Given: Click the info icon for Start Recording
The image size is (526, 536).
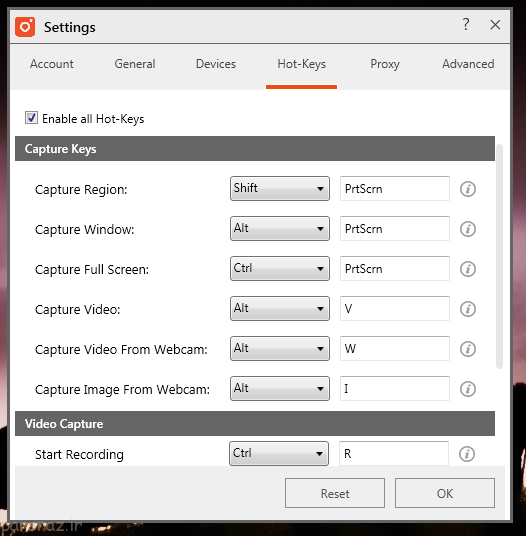Looking at the screenshot, I should [467, 454].
